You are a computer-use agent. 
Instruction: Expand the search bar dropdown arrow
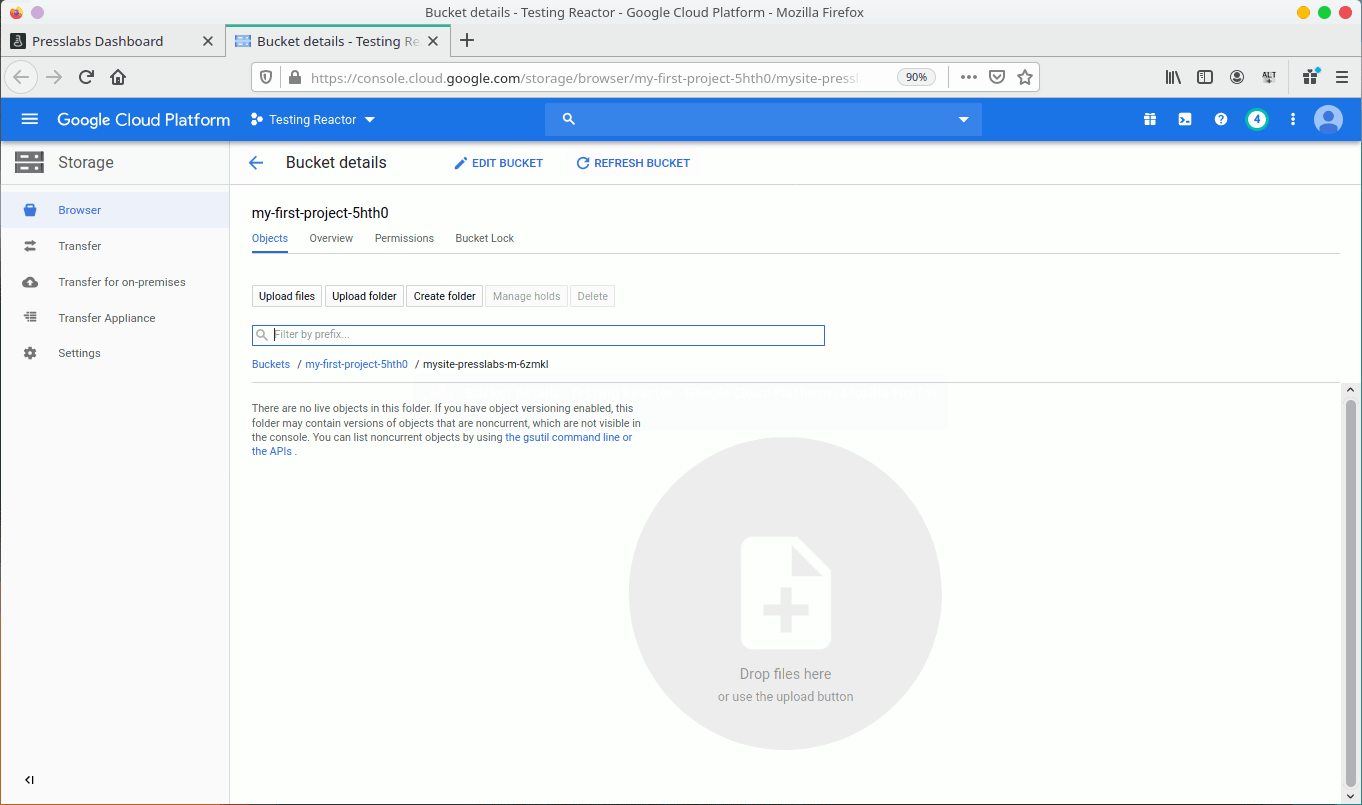click(964, 119)
